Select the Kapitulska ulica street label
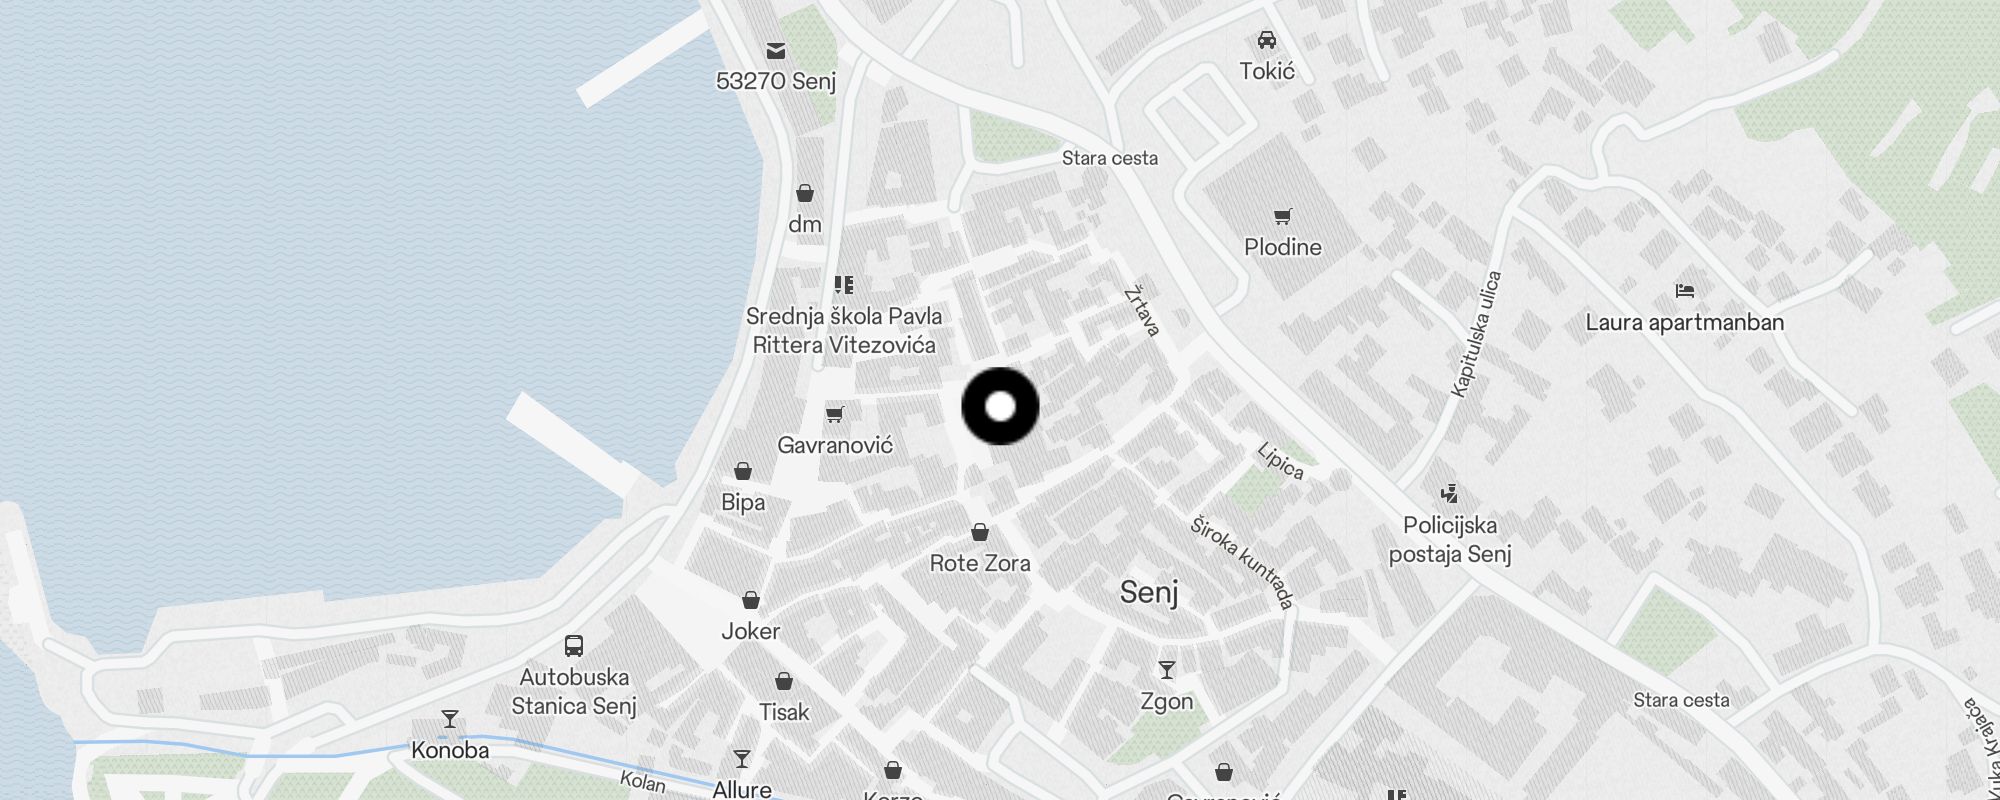The height and width of the screenshot is (800, 2000). [1476, 334]
